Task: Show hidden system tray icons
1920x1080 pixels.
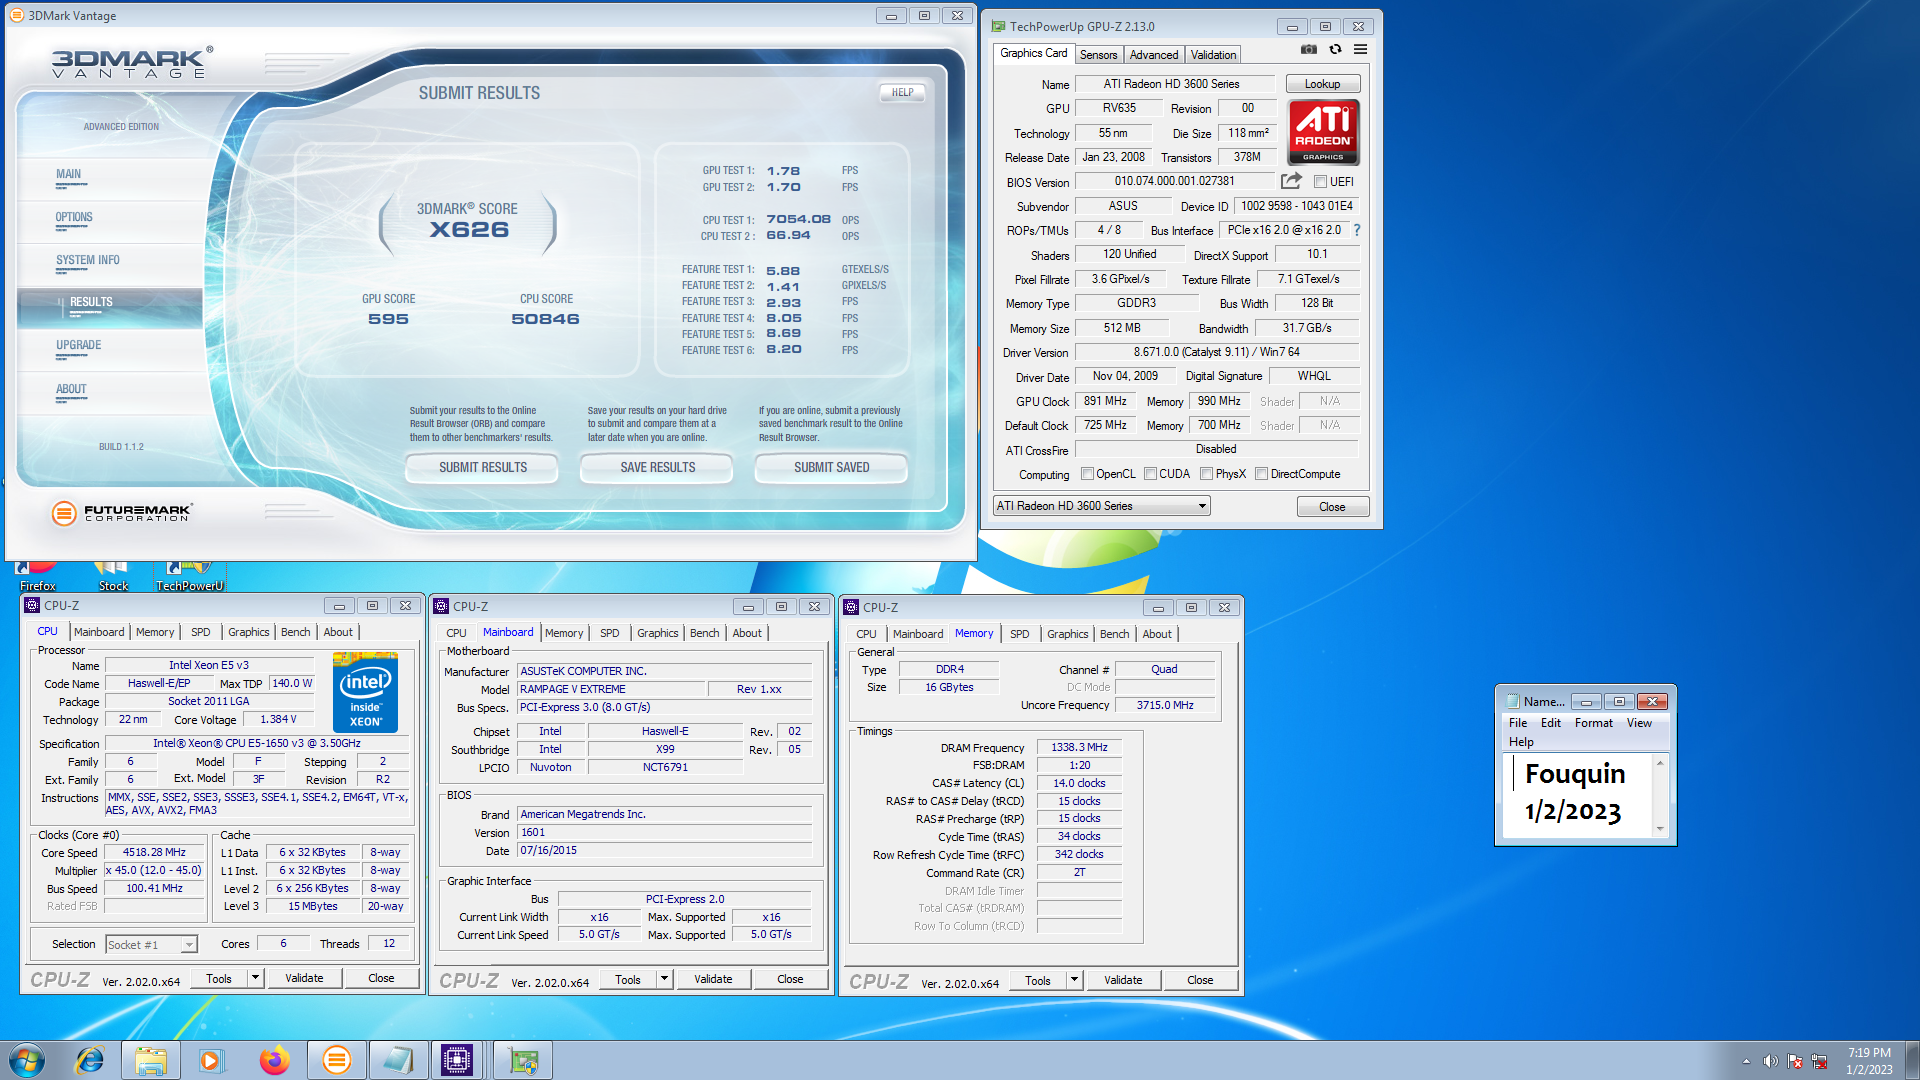Action: [1746, 1061]
